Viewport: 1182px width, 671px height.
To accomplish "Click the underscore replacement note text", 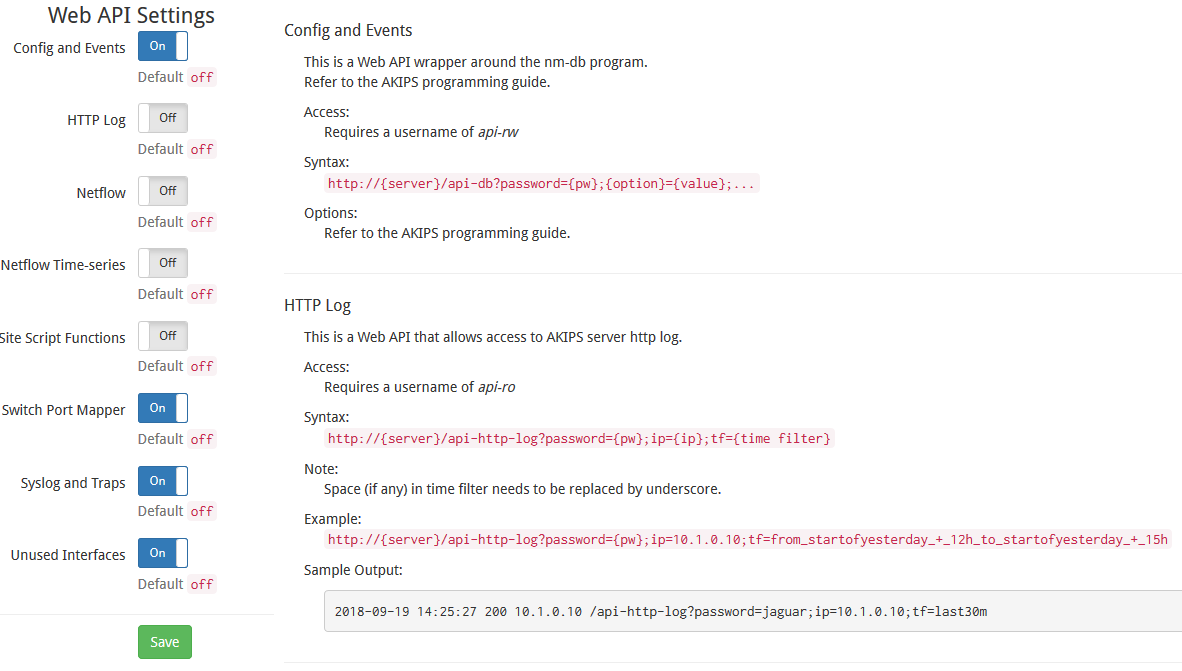I will [x=522, y=489].
